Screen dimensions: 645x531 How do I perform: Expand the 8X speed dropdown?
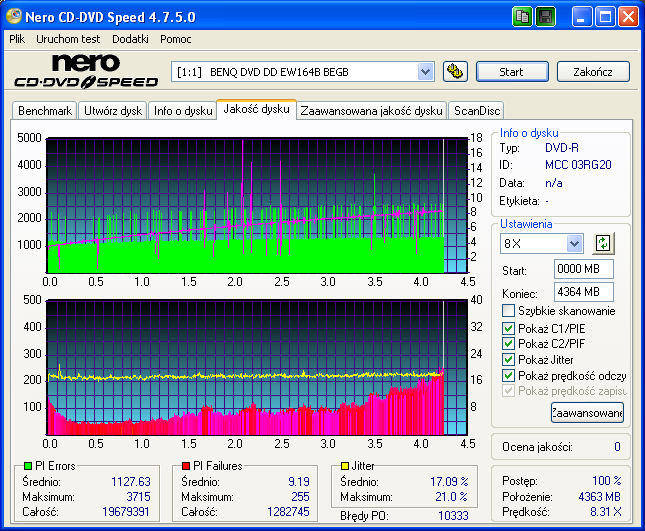(574, 243)
